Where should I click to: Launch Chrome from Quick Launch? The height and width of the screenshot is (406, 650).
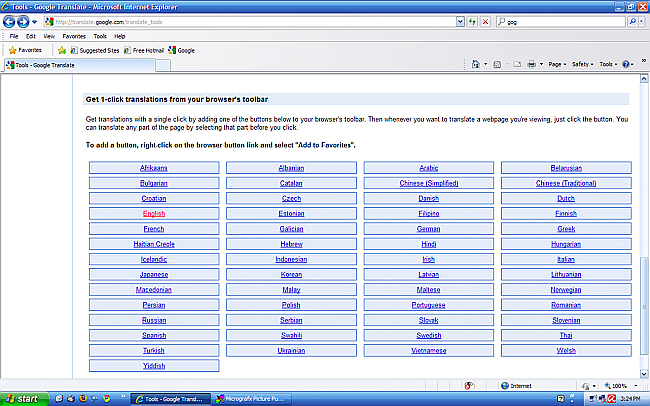[106, 399]
